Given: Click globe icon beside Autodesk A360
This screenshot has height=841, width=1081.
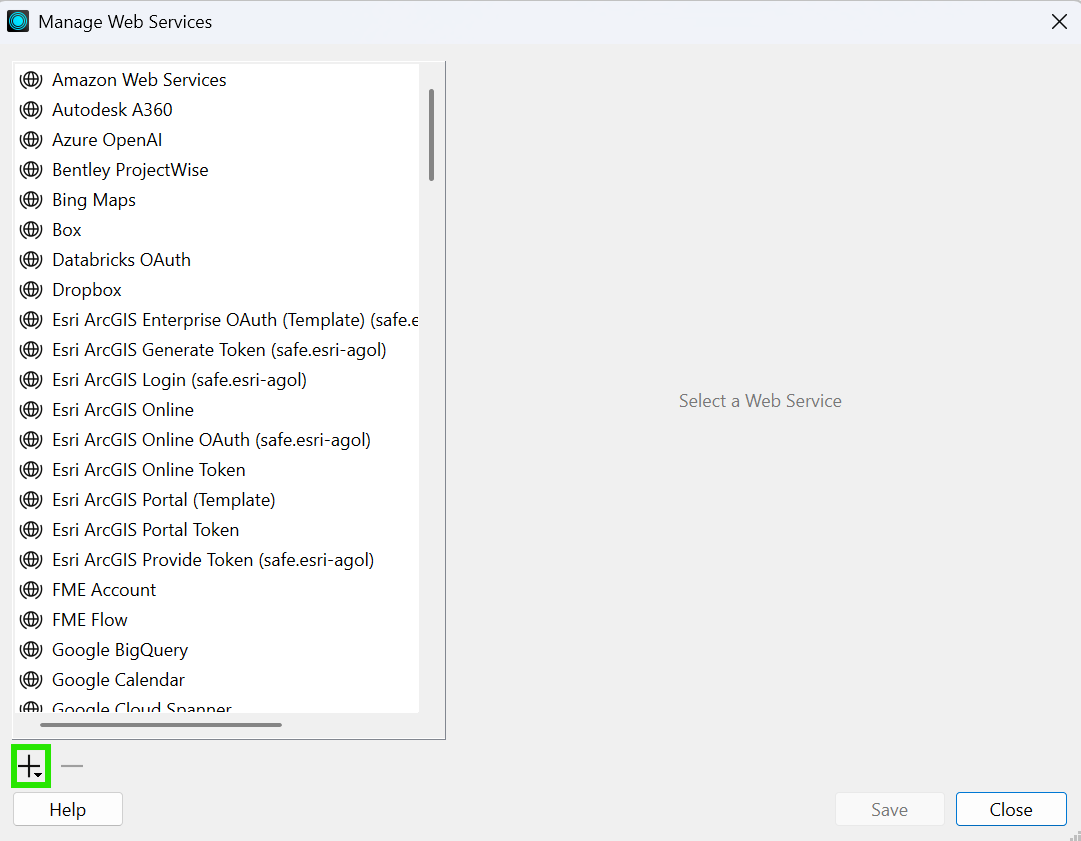Looking at the screenshot, I should 31,110.
